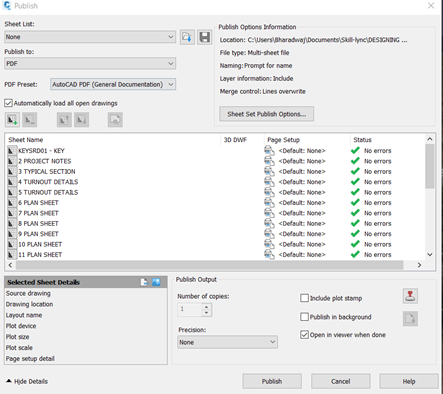
Task: Click the layout icon beside 11 PLAN SHEET
Action: 12,255
